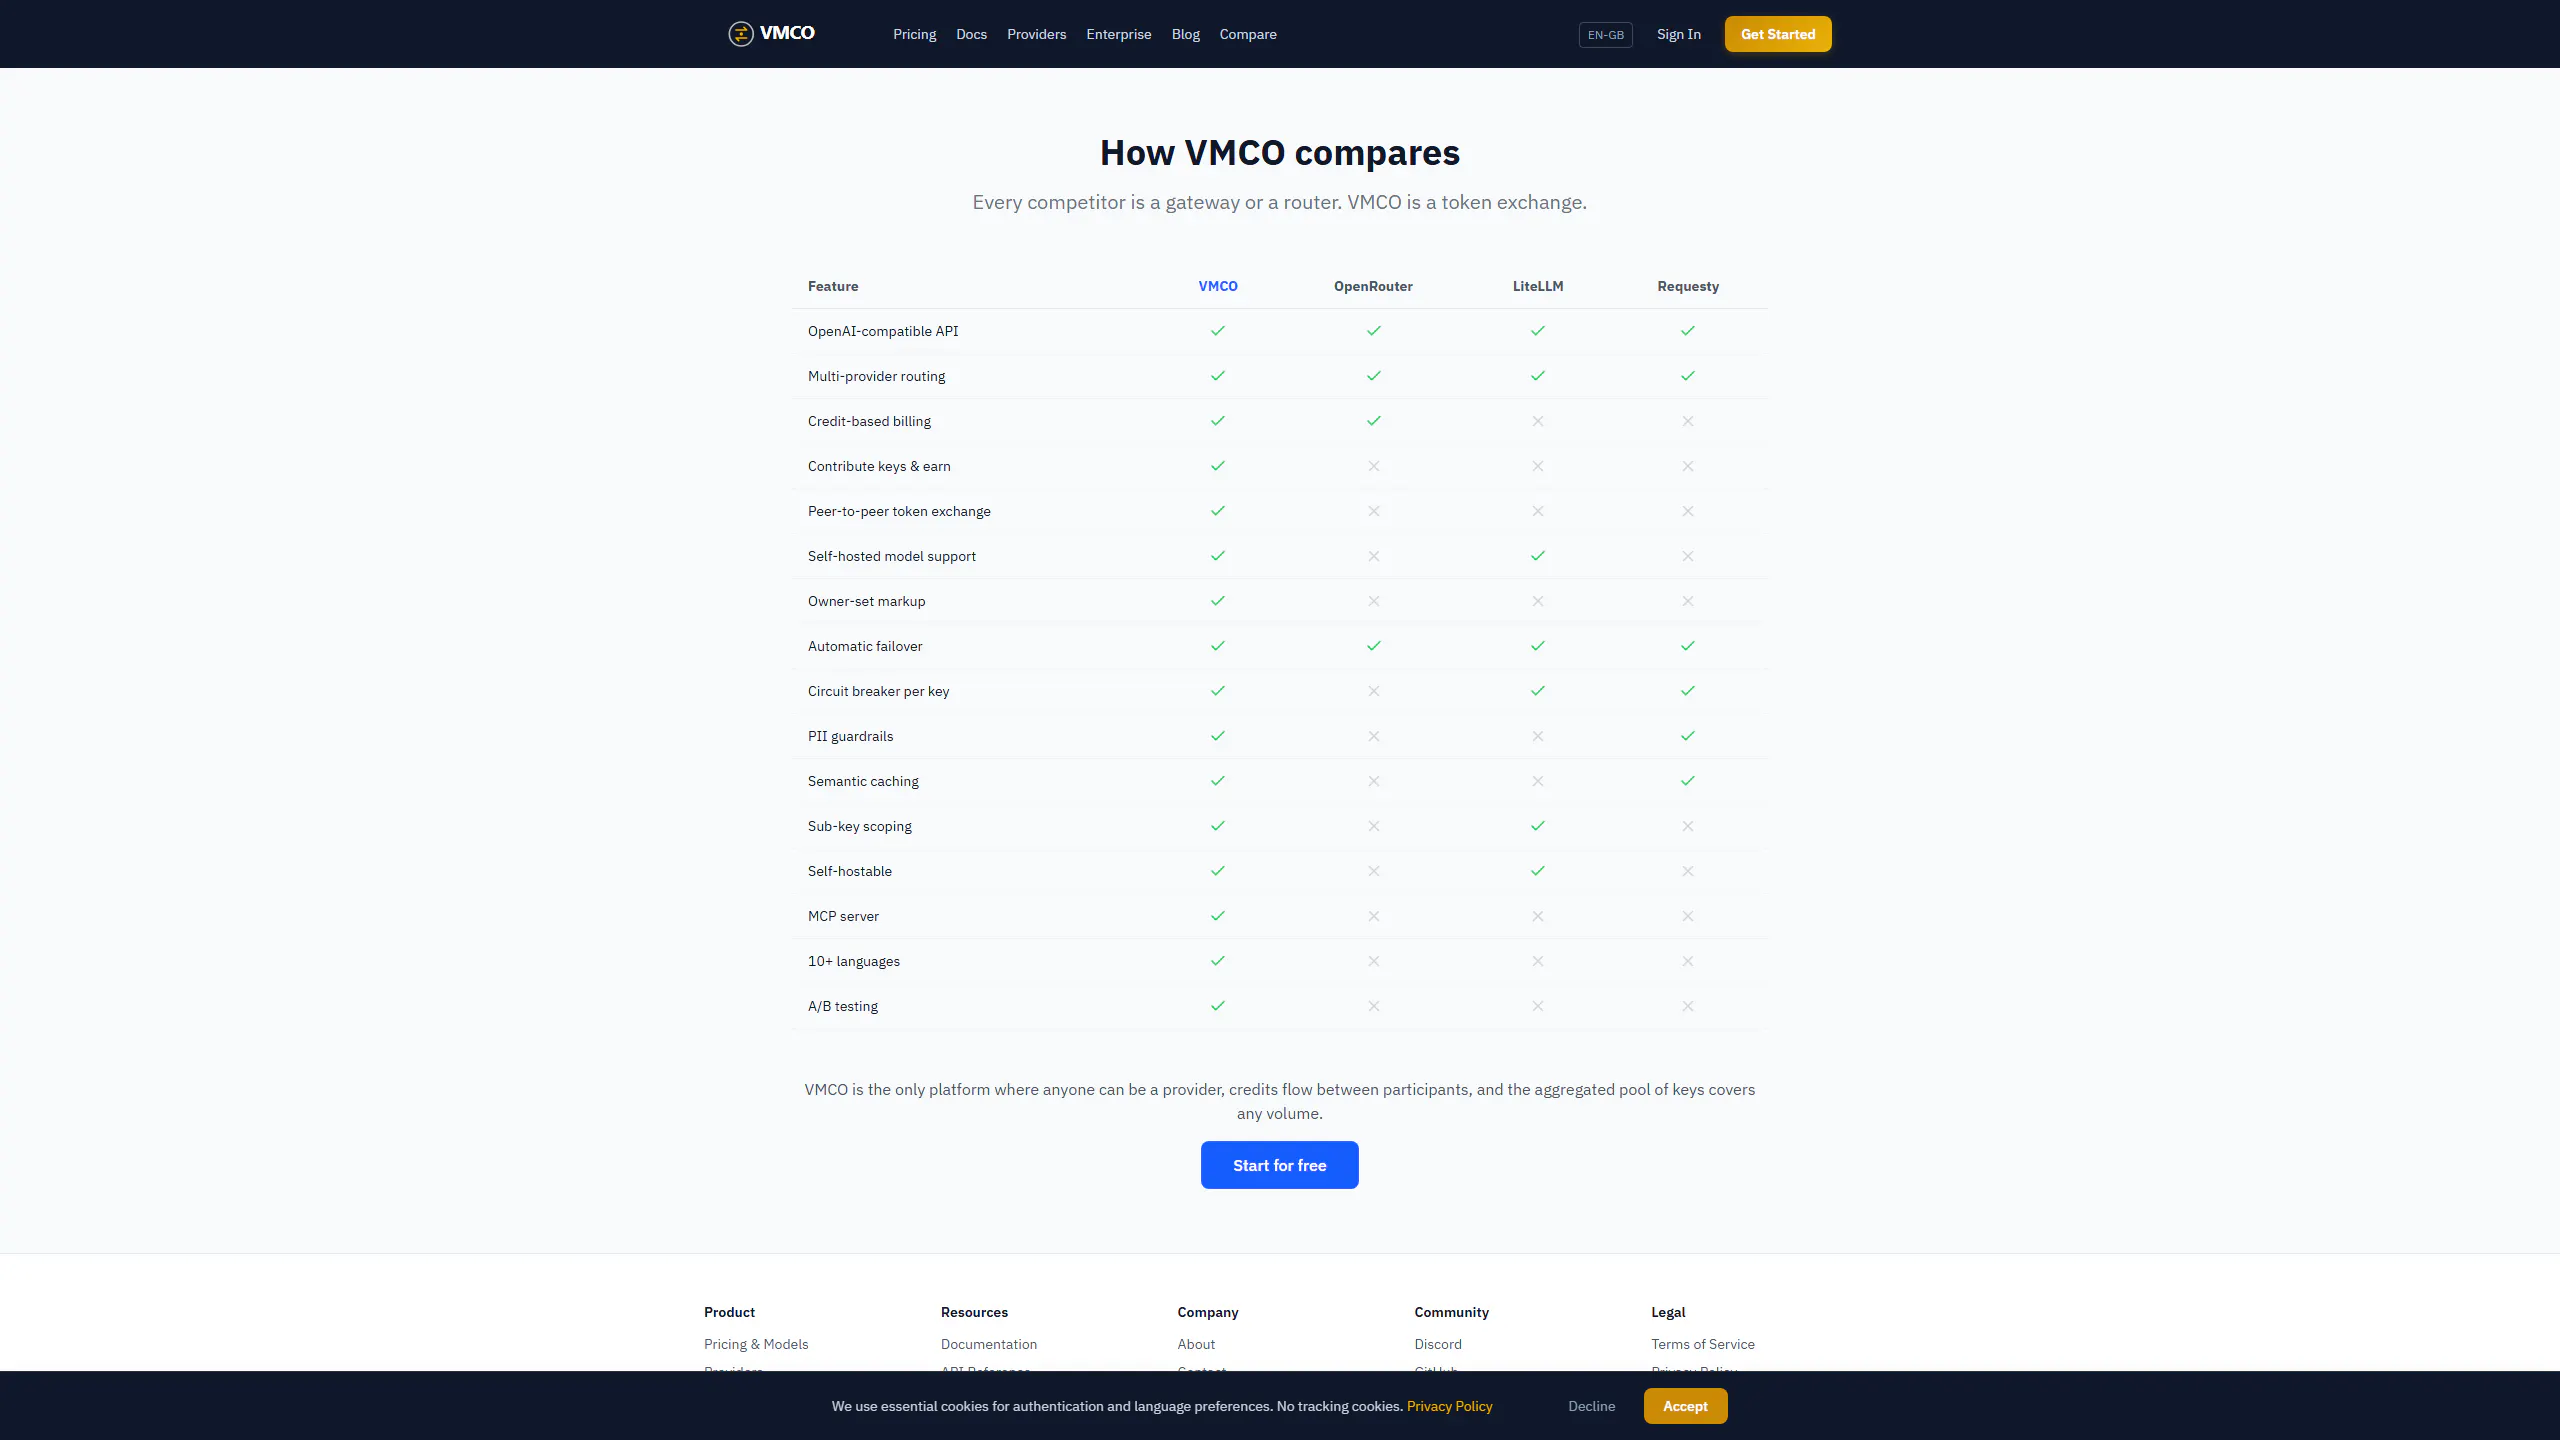Click the LiteLLM column header
Screen dimensions: 2560x1440
click(1538, 286)
